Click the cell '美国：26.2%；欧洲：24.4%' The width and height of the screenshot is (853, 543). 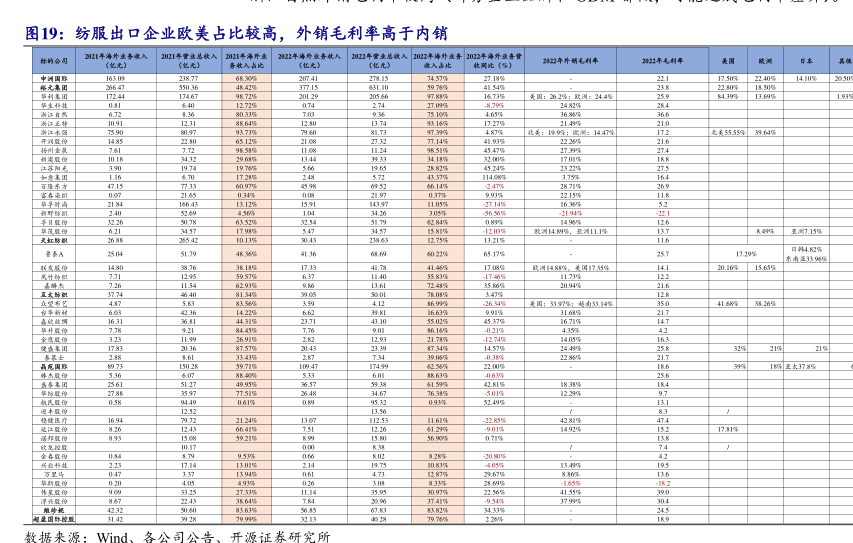pos(570,96)
